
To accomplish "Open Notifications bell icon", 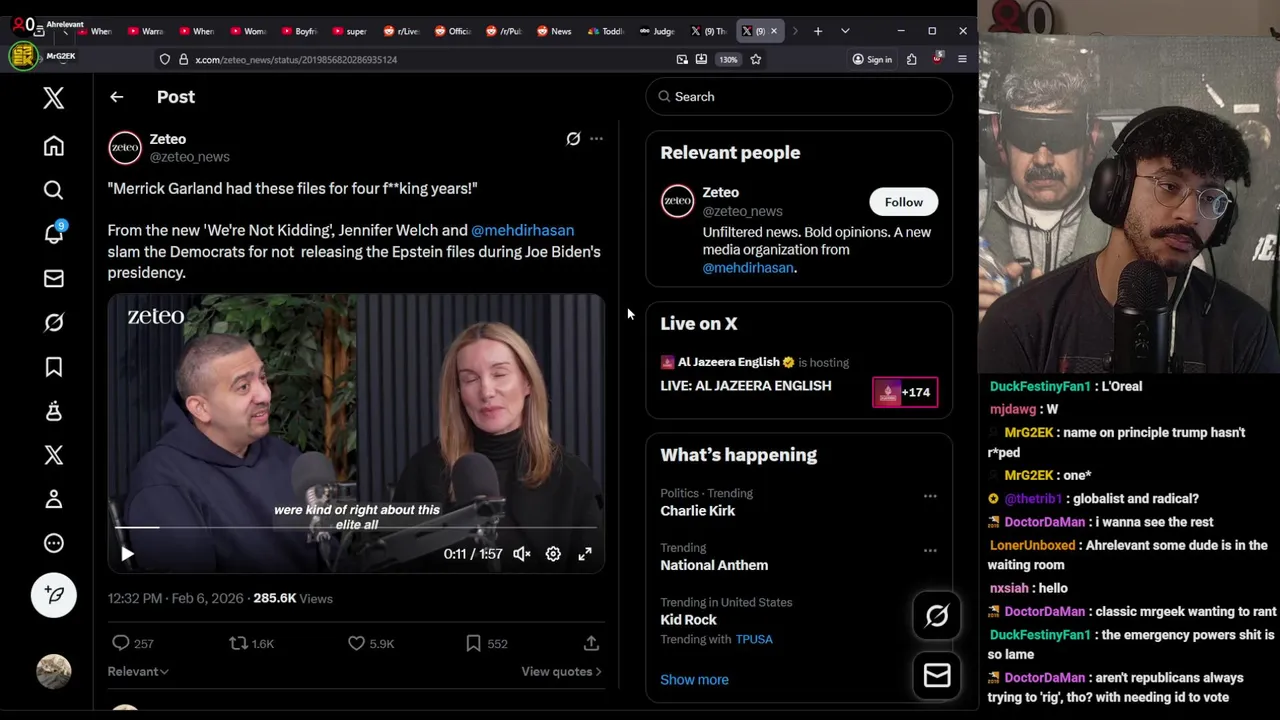I will (54, 233).
